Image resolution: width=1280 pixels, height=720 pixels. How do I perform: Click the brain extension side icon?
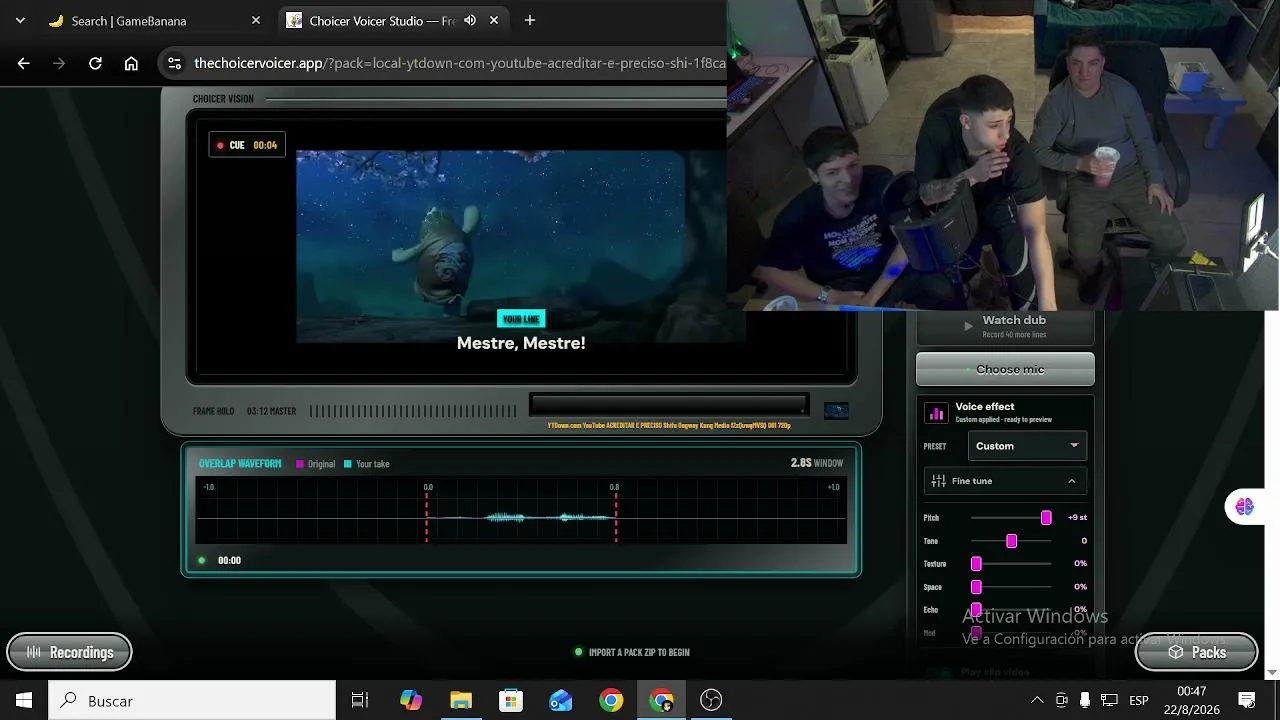[x=1244, y=507]
